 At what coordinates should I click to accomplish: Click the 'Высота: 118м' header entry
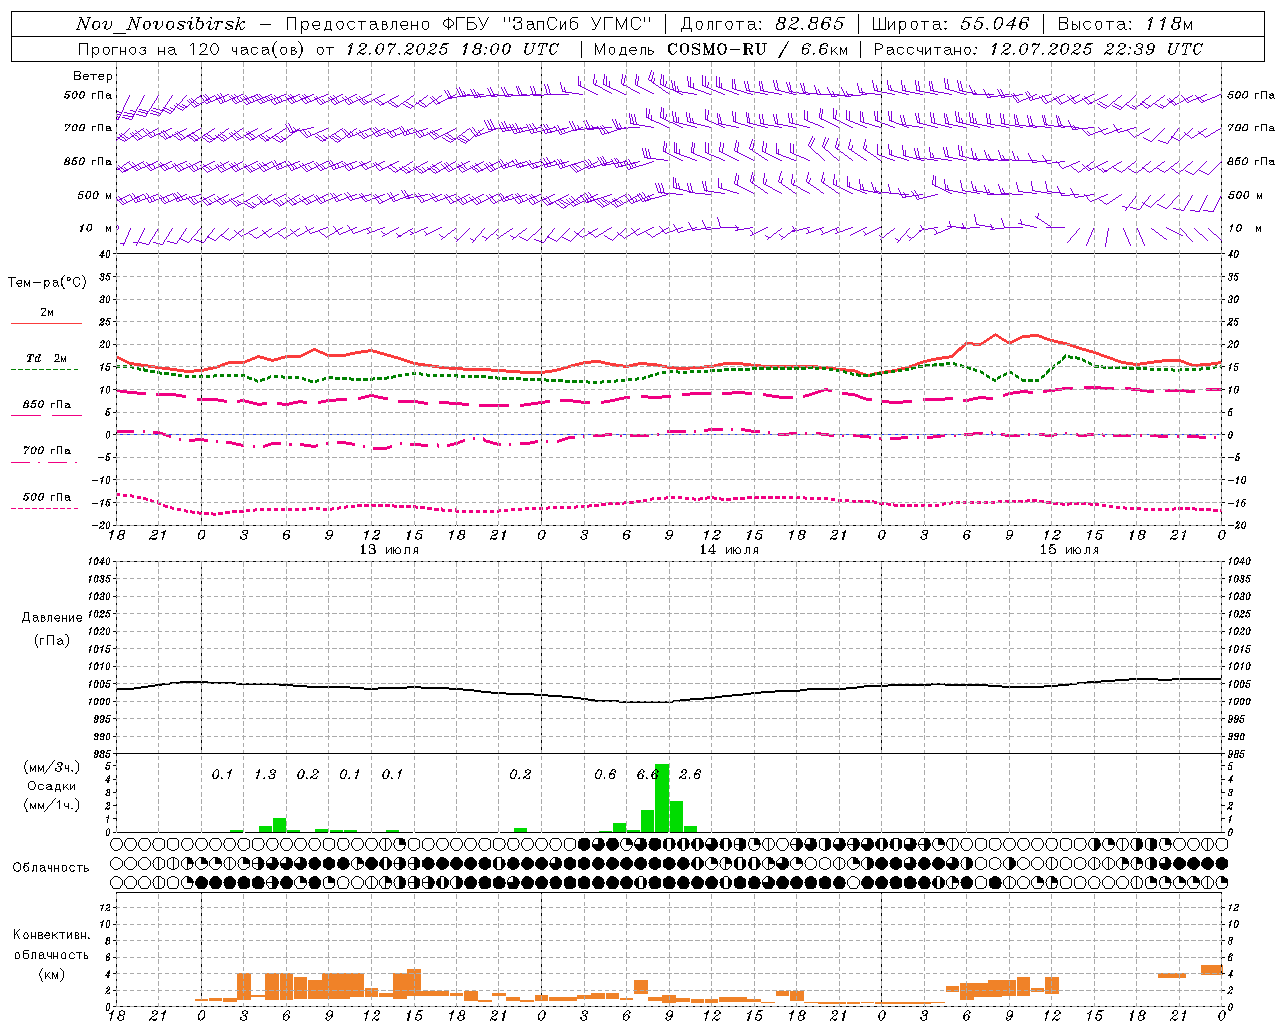[1125, 24]
